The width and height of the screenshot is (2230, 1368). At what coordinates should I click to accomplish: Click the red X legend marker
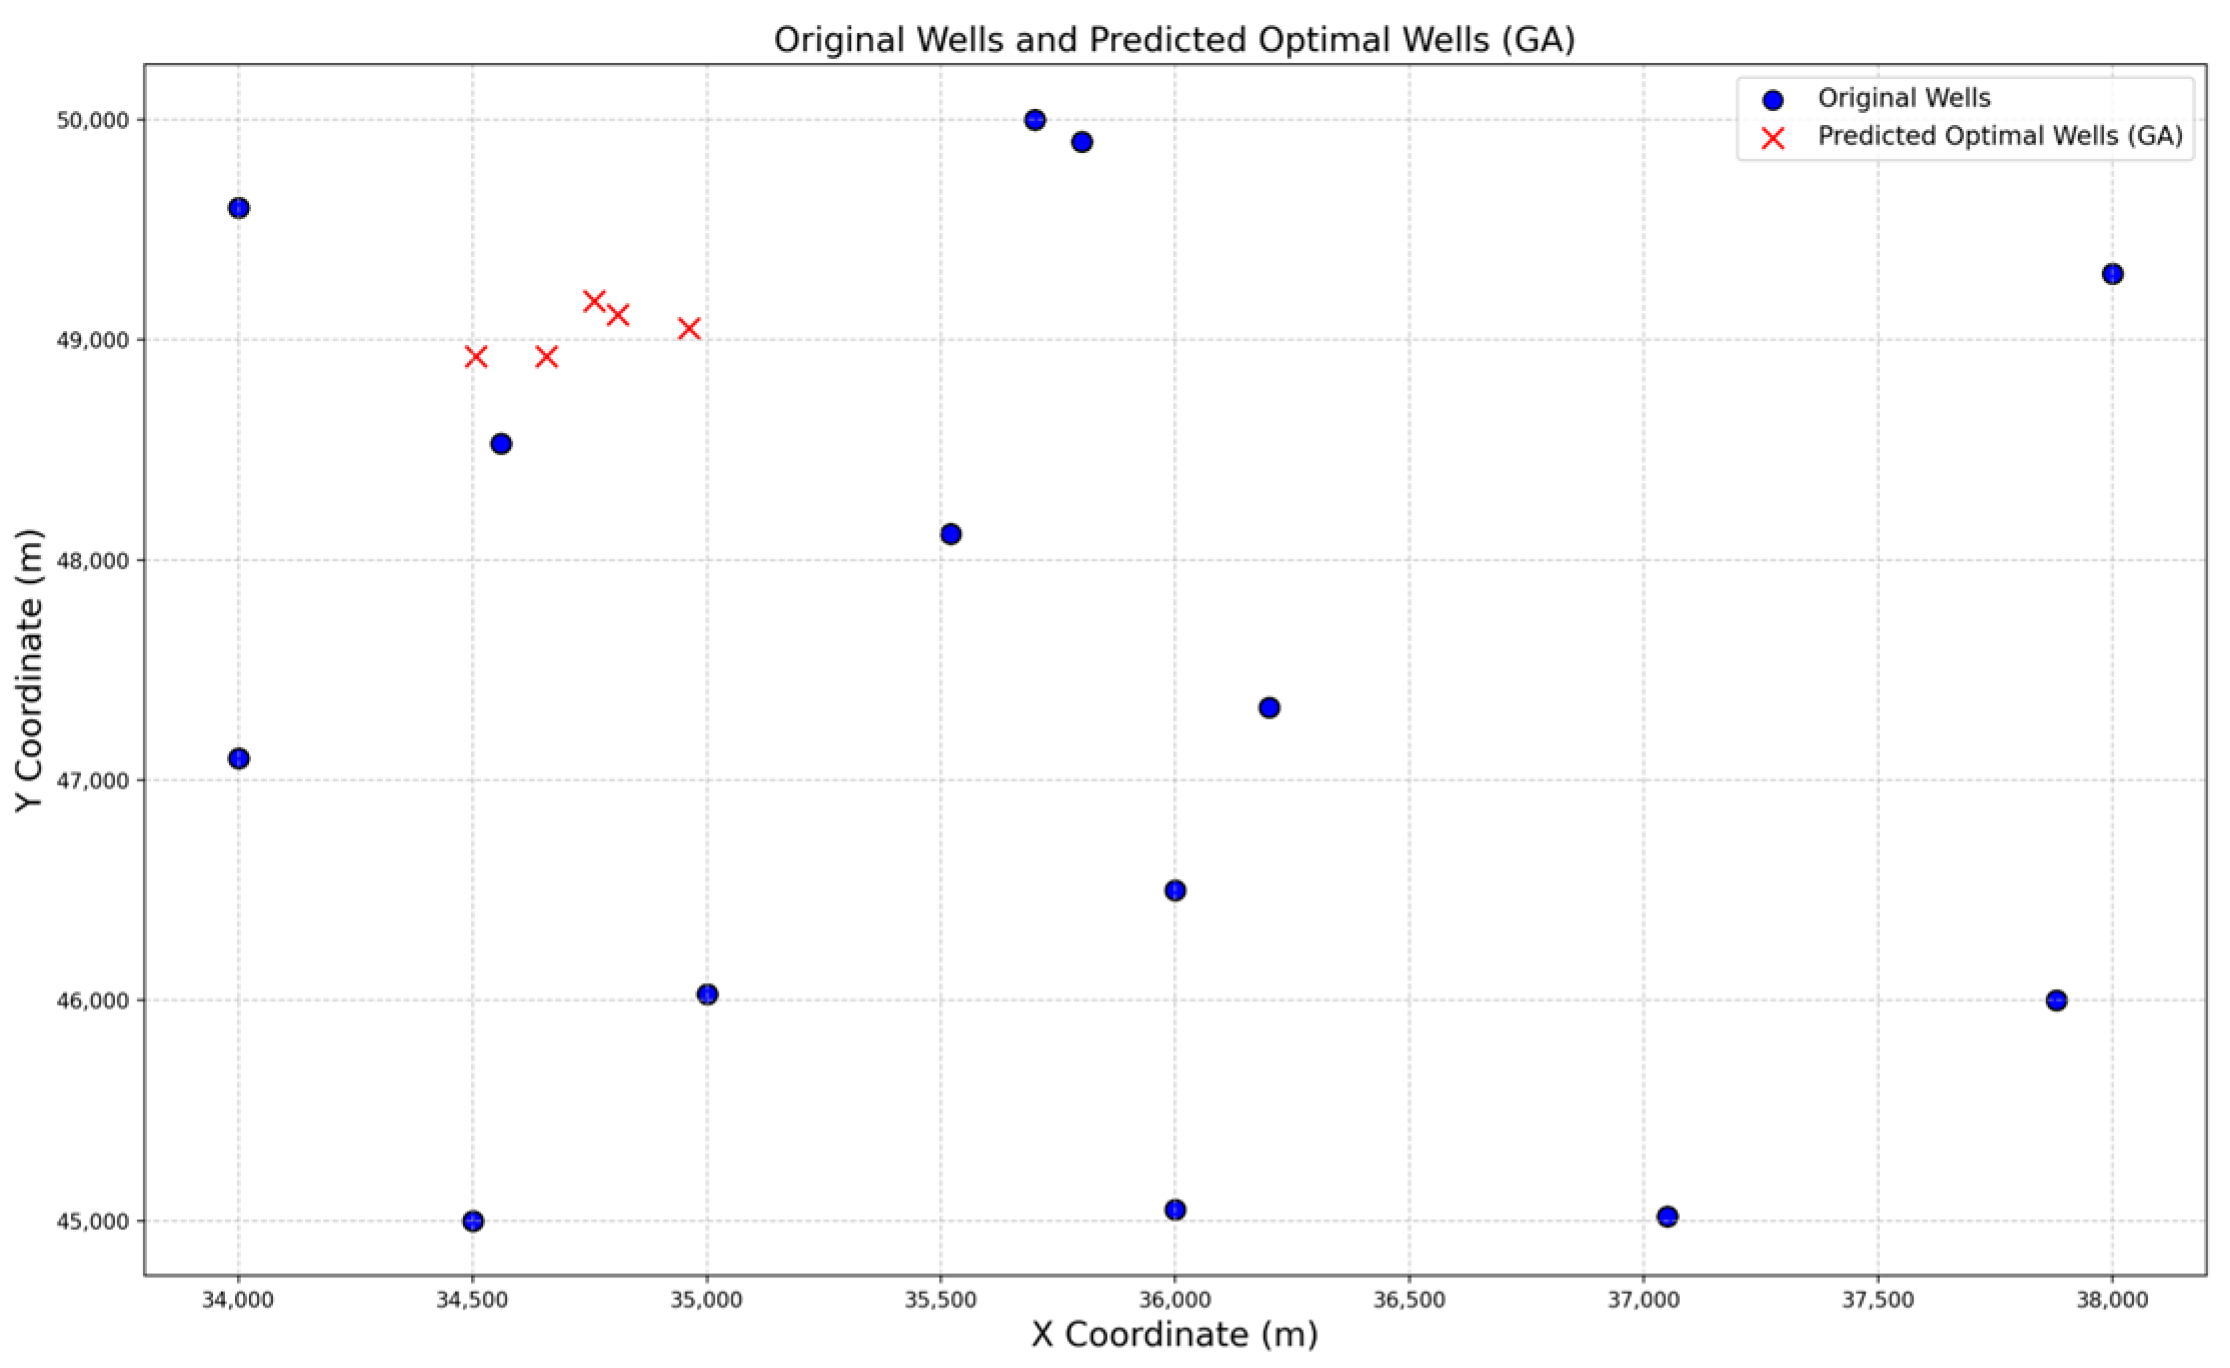1773,138
